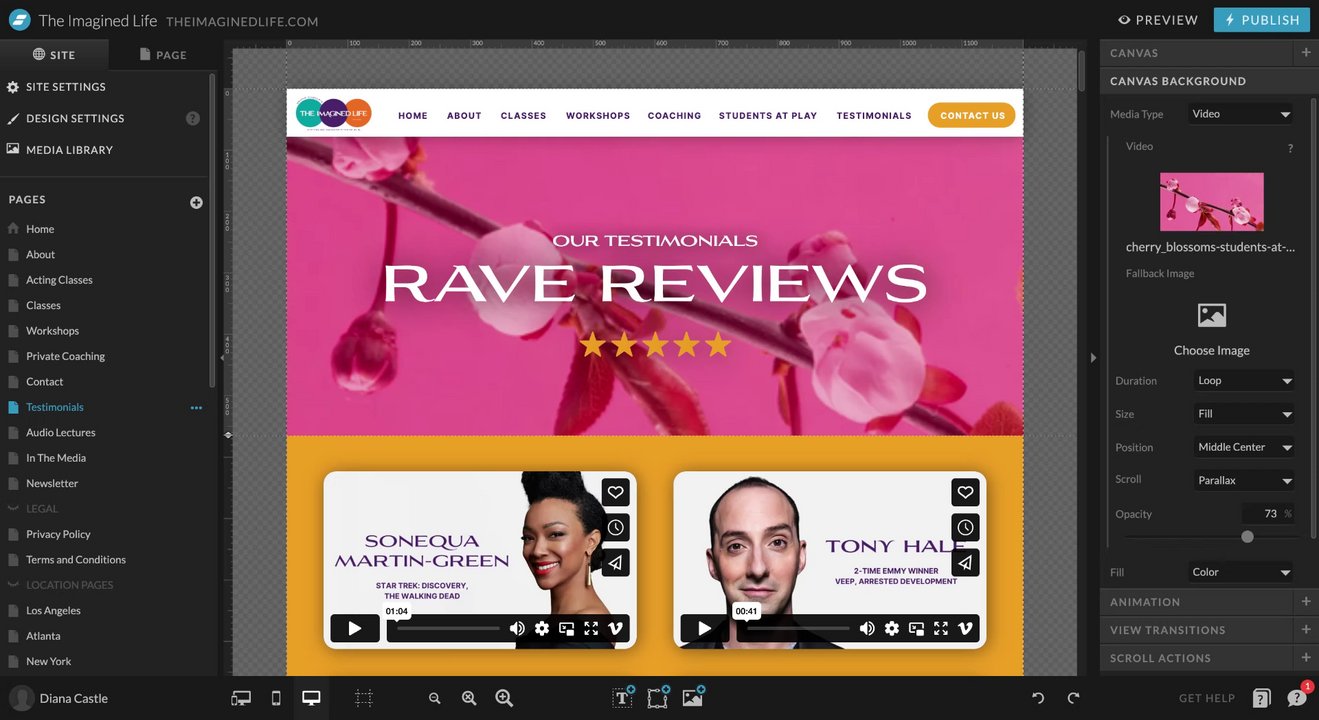Click Choose Image for fallback
The image size is (1319, 720).
[x=1212, y=329]
